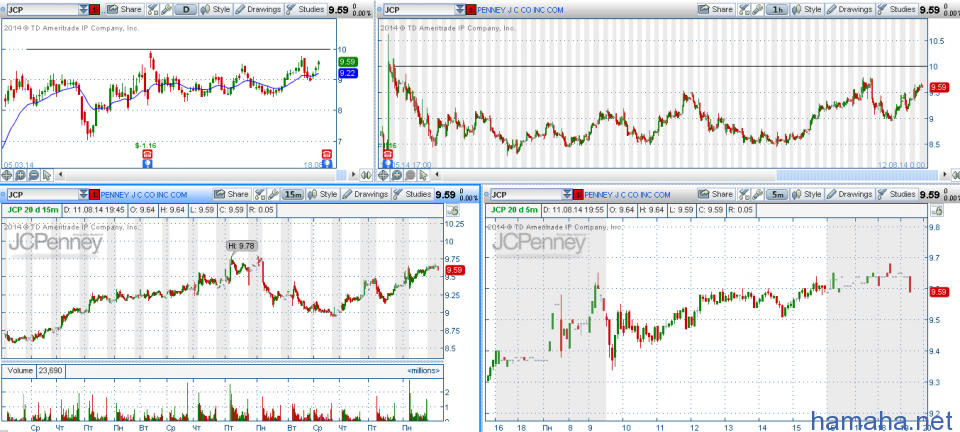Click Share button in the 5m chart
Screen dimensions: 960x432
716,194
